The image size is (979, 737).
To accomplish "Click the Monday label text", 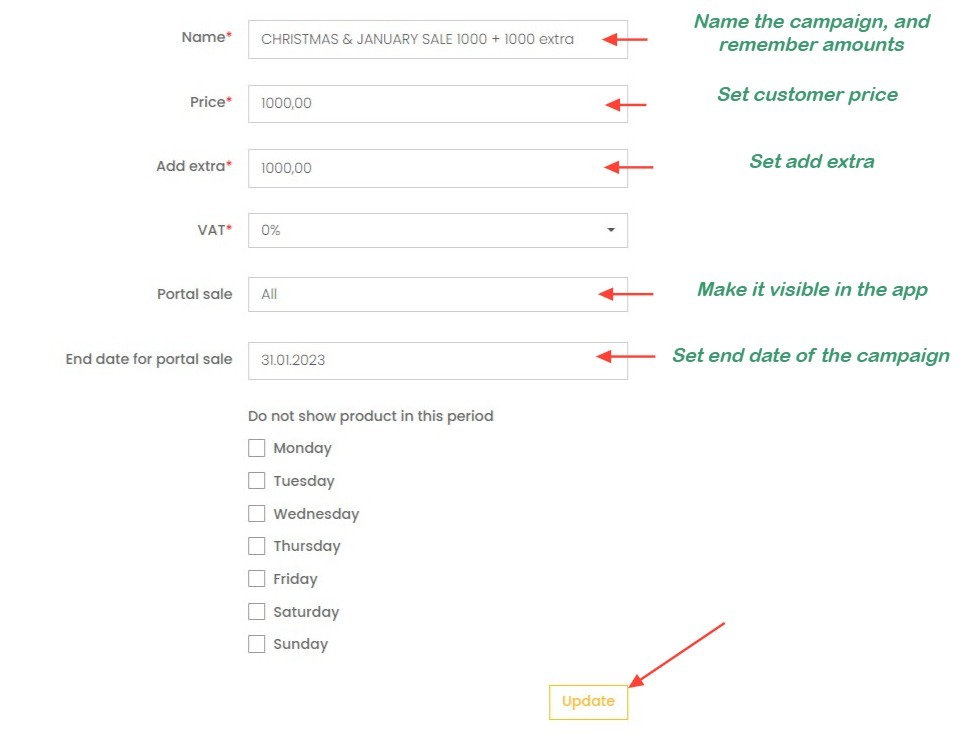I will pyautogui.click(x=302, y=448).
